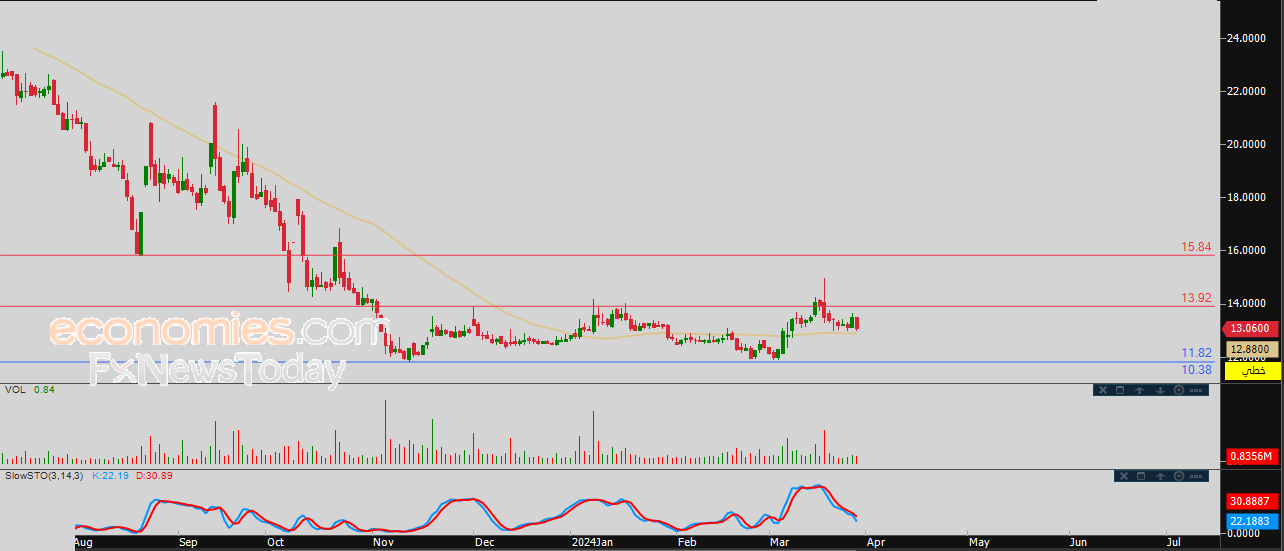
Task: Maximize the SlowSTO panel window icon
Action: [1141, 477]
